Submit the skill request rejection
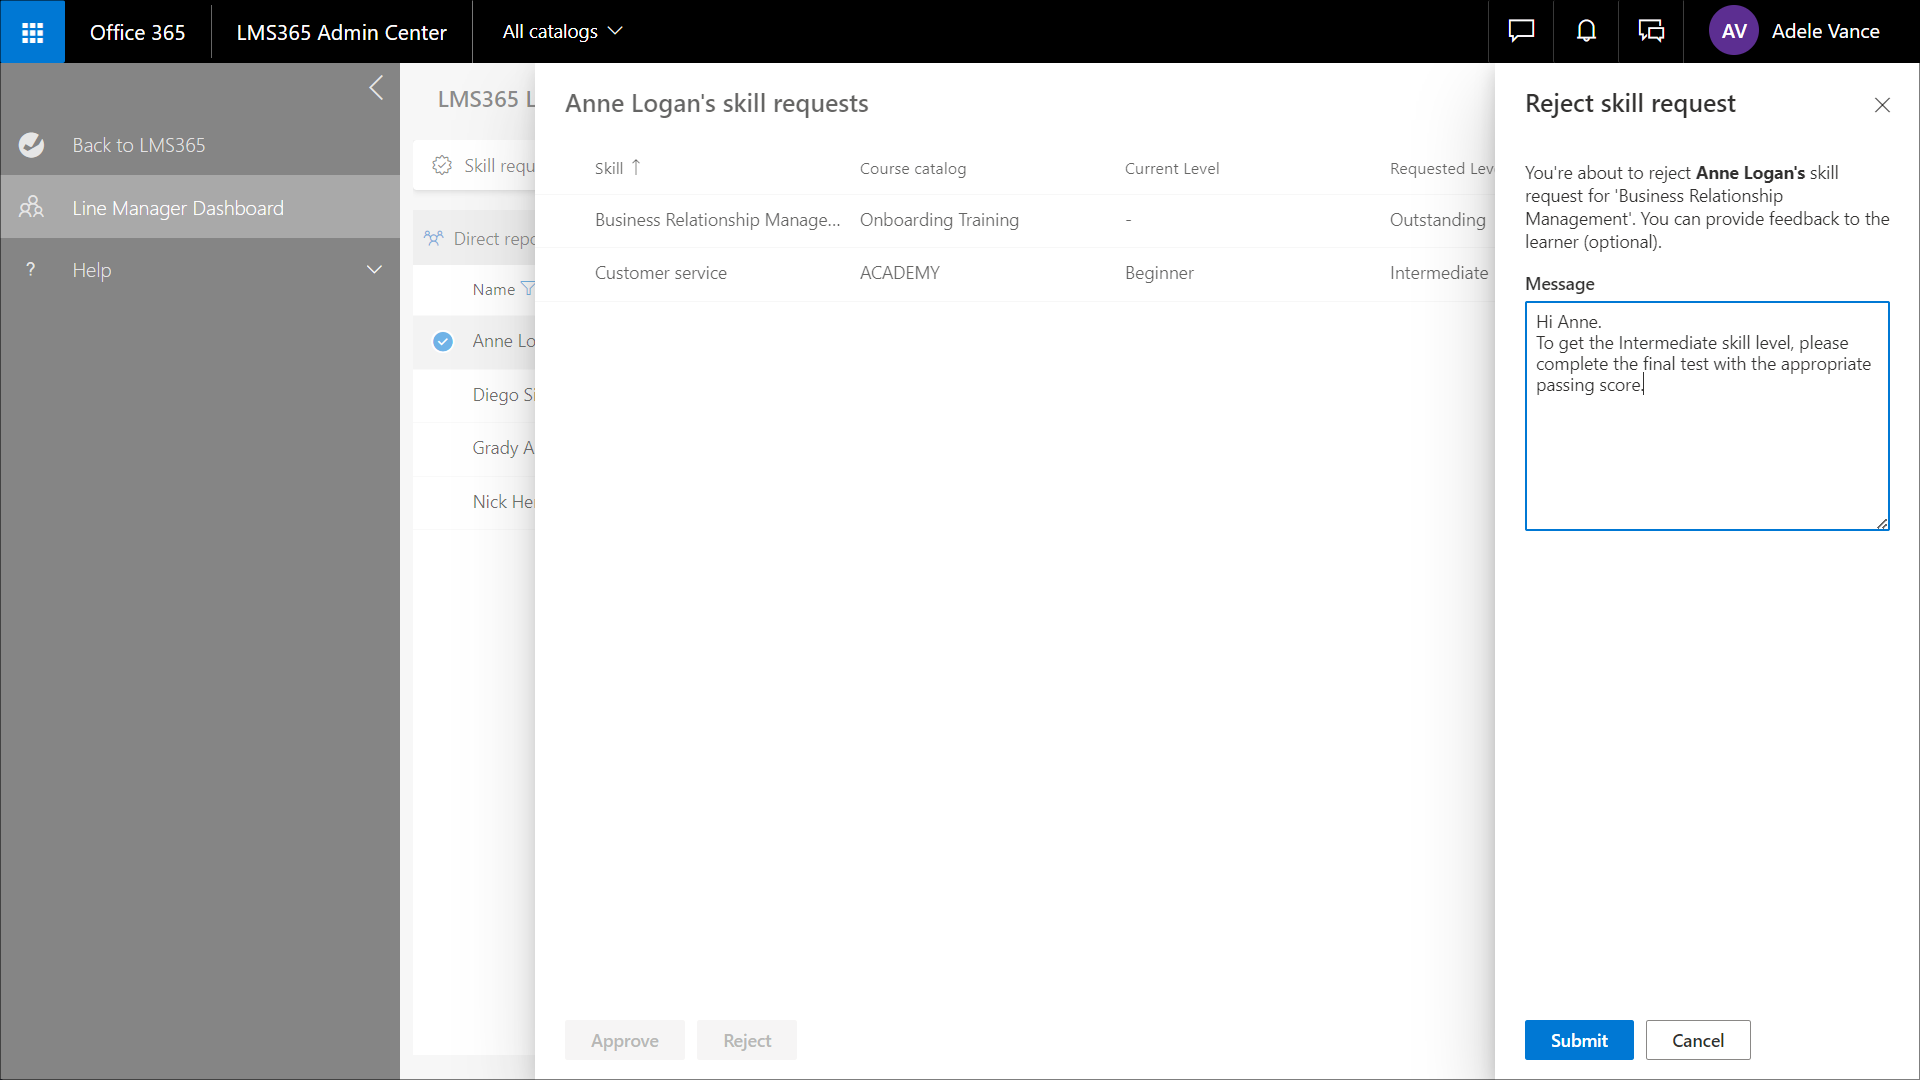This screenshot has width=1920, height=1080. [1578, 1040]
